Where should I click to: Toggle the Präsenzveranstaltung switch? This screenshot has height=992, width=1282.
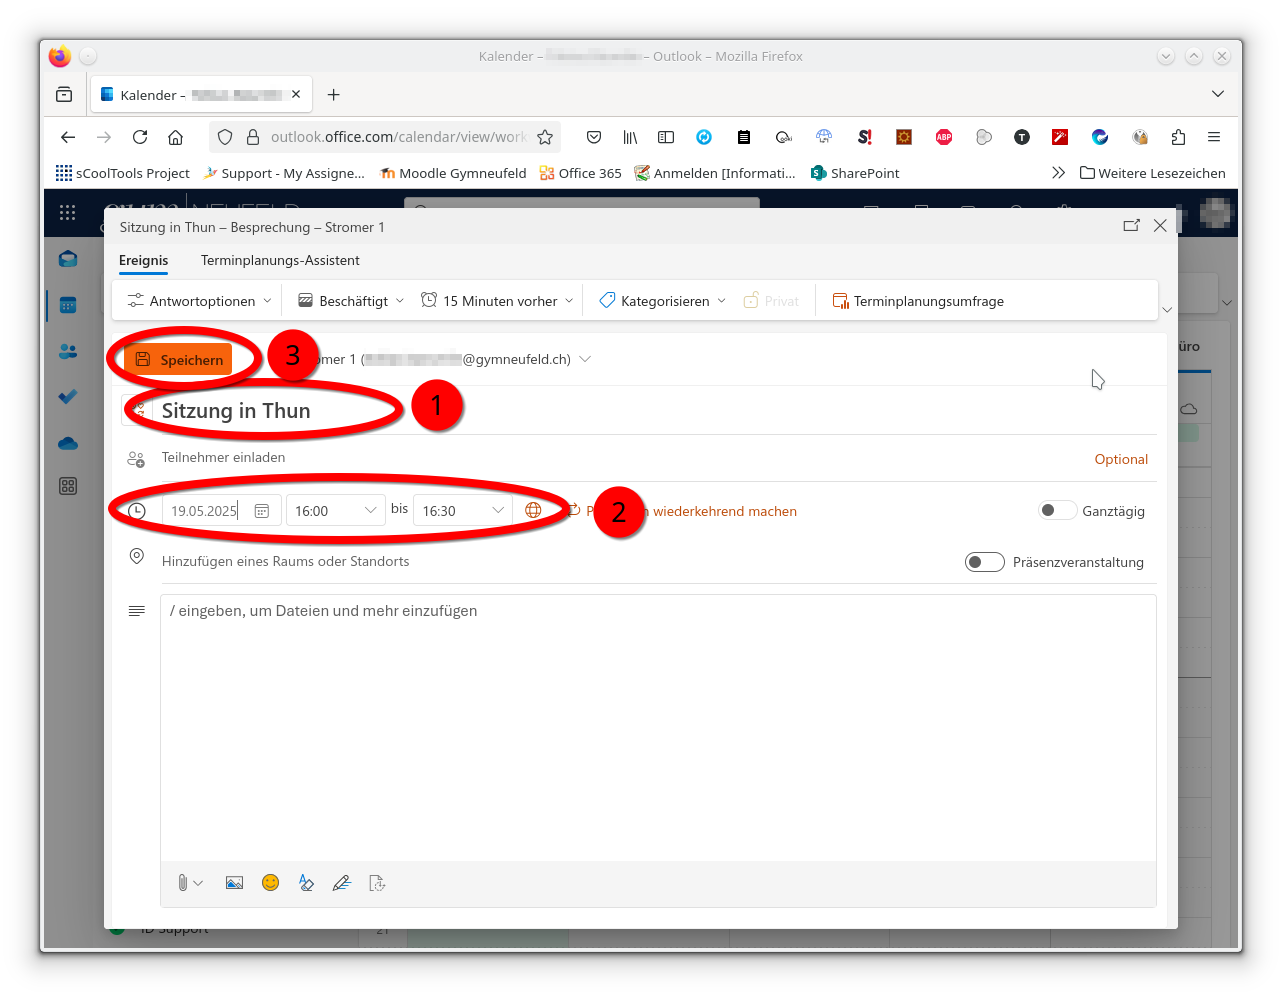(985, 562)
